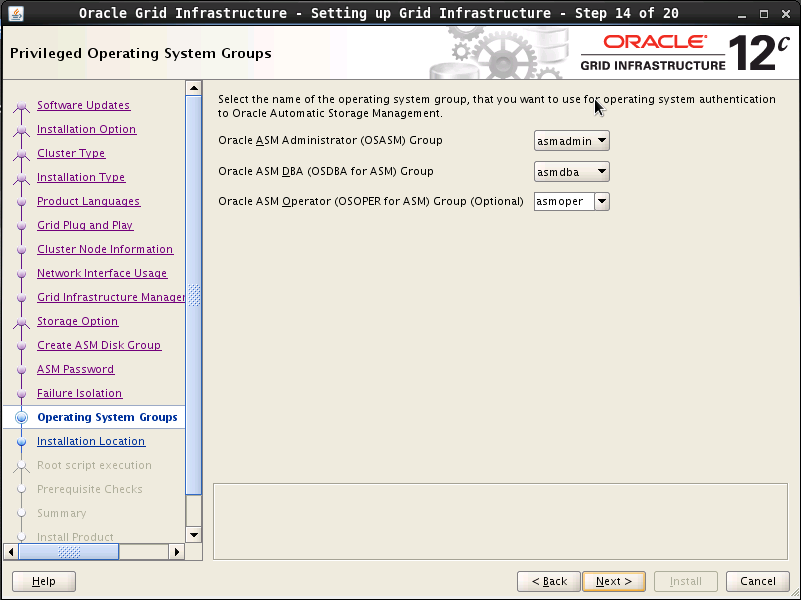This screenshot has height=600, width=801.
Task: Go to Cluster Node Information step
Action: (x=105, y=249)
